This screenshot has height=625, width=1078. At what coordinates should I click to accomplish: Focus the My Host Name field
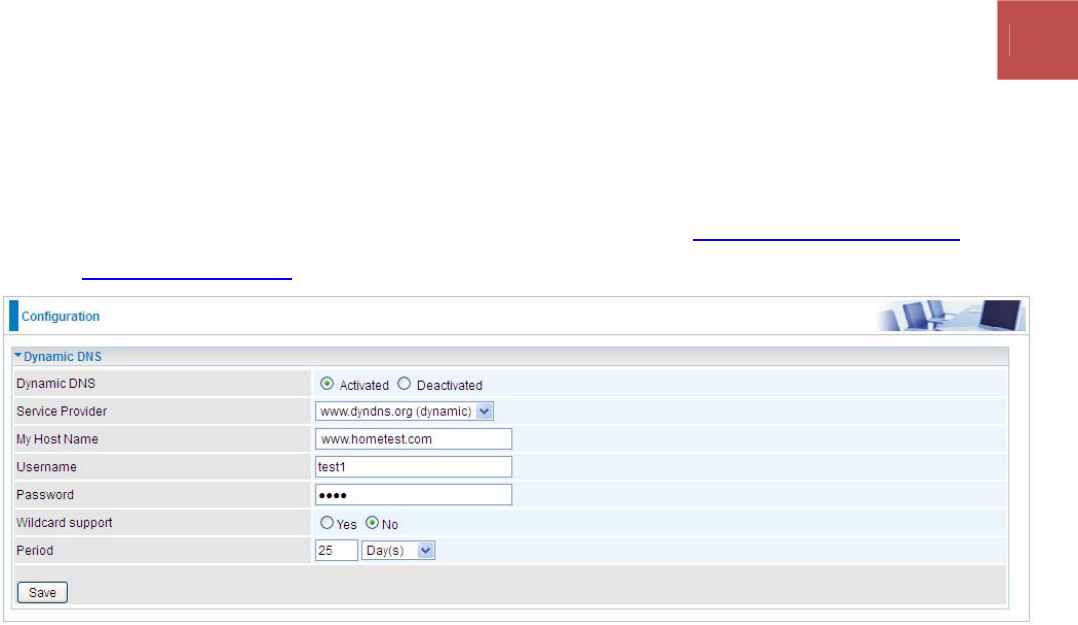[x=414, y=439]
